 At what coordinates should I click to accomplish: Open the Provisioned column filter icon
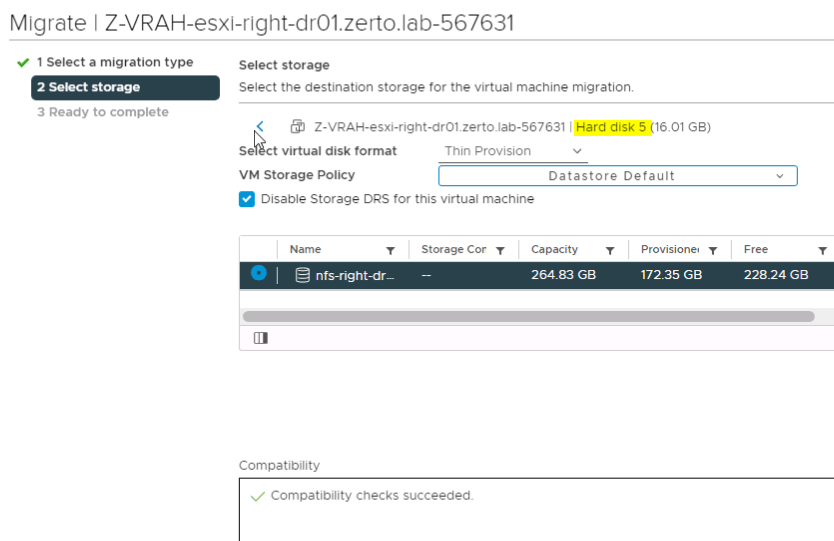(x=713, y=250)
